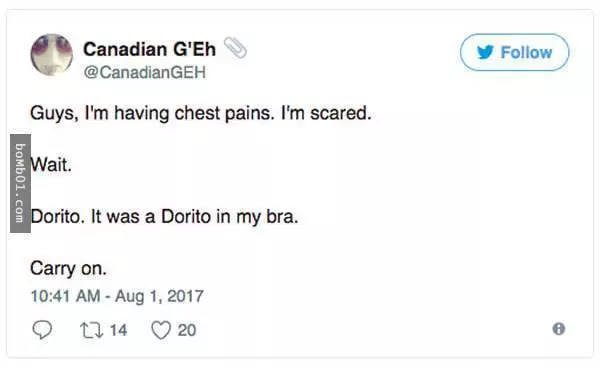600x368 pixels.
Task: Click the word 'scared' in the tweet
Action: 341,113
